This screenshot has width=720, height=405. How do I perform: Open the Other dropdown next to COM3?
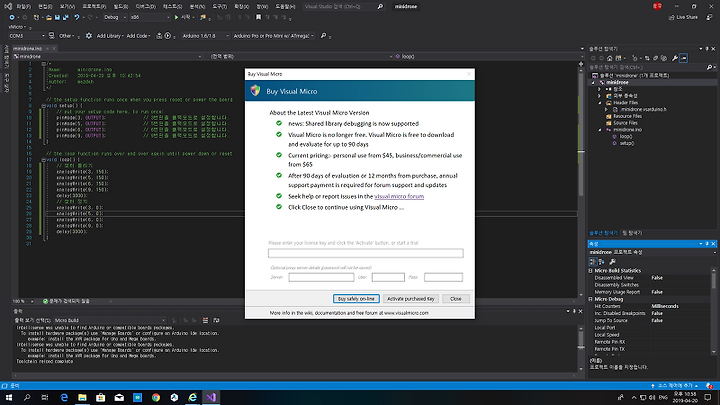66,35
